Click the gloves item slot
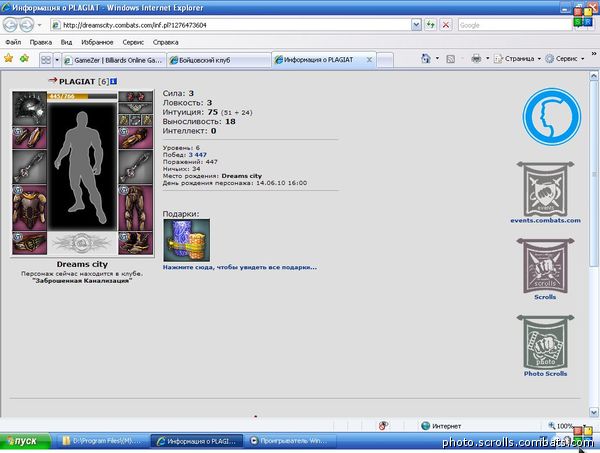The width and height of the screenshot is (600, 453). click(x=135, y=138)
